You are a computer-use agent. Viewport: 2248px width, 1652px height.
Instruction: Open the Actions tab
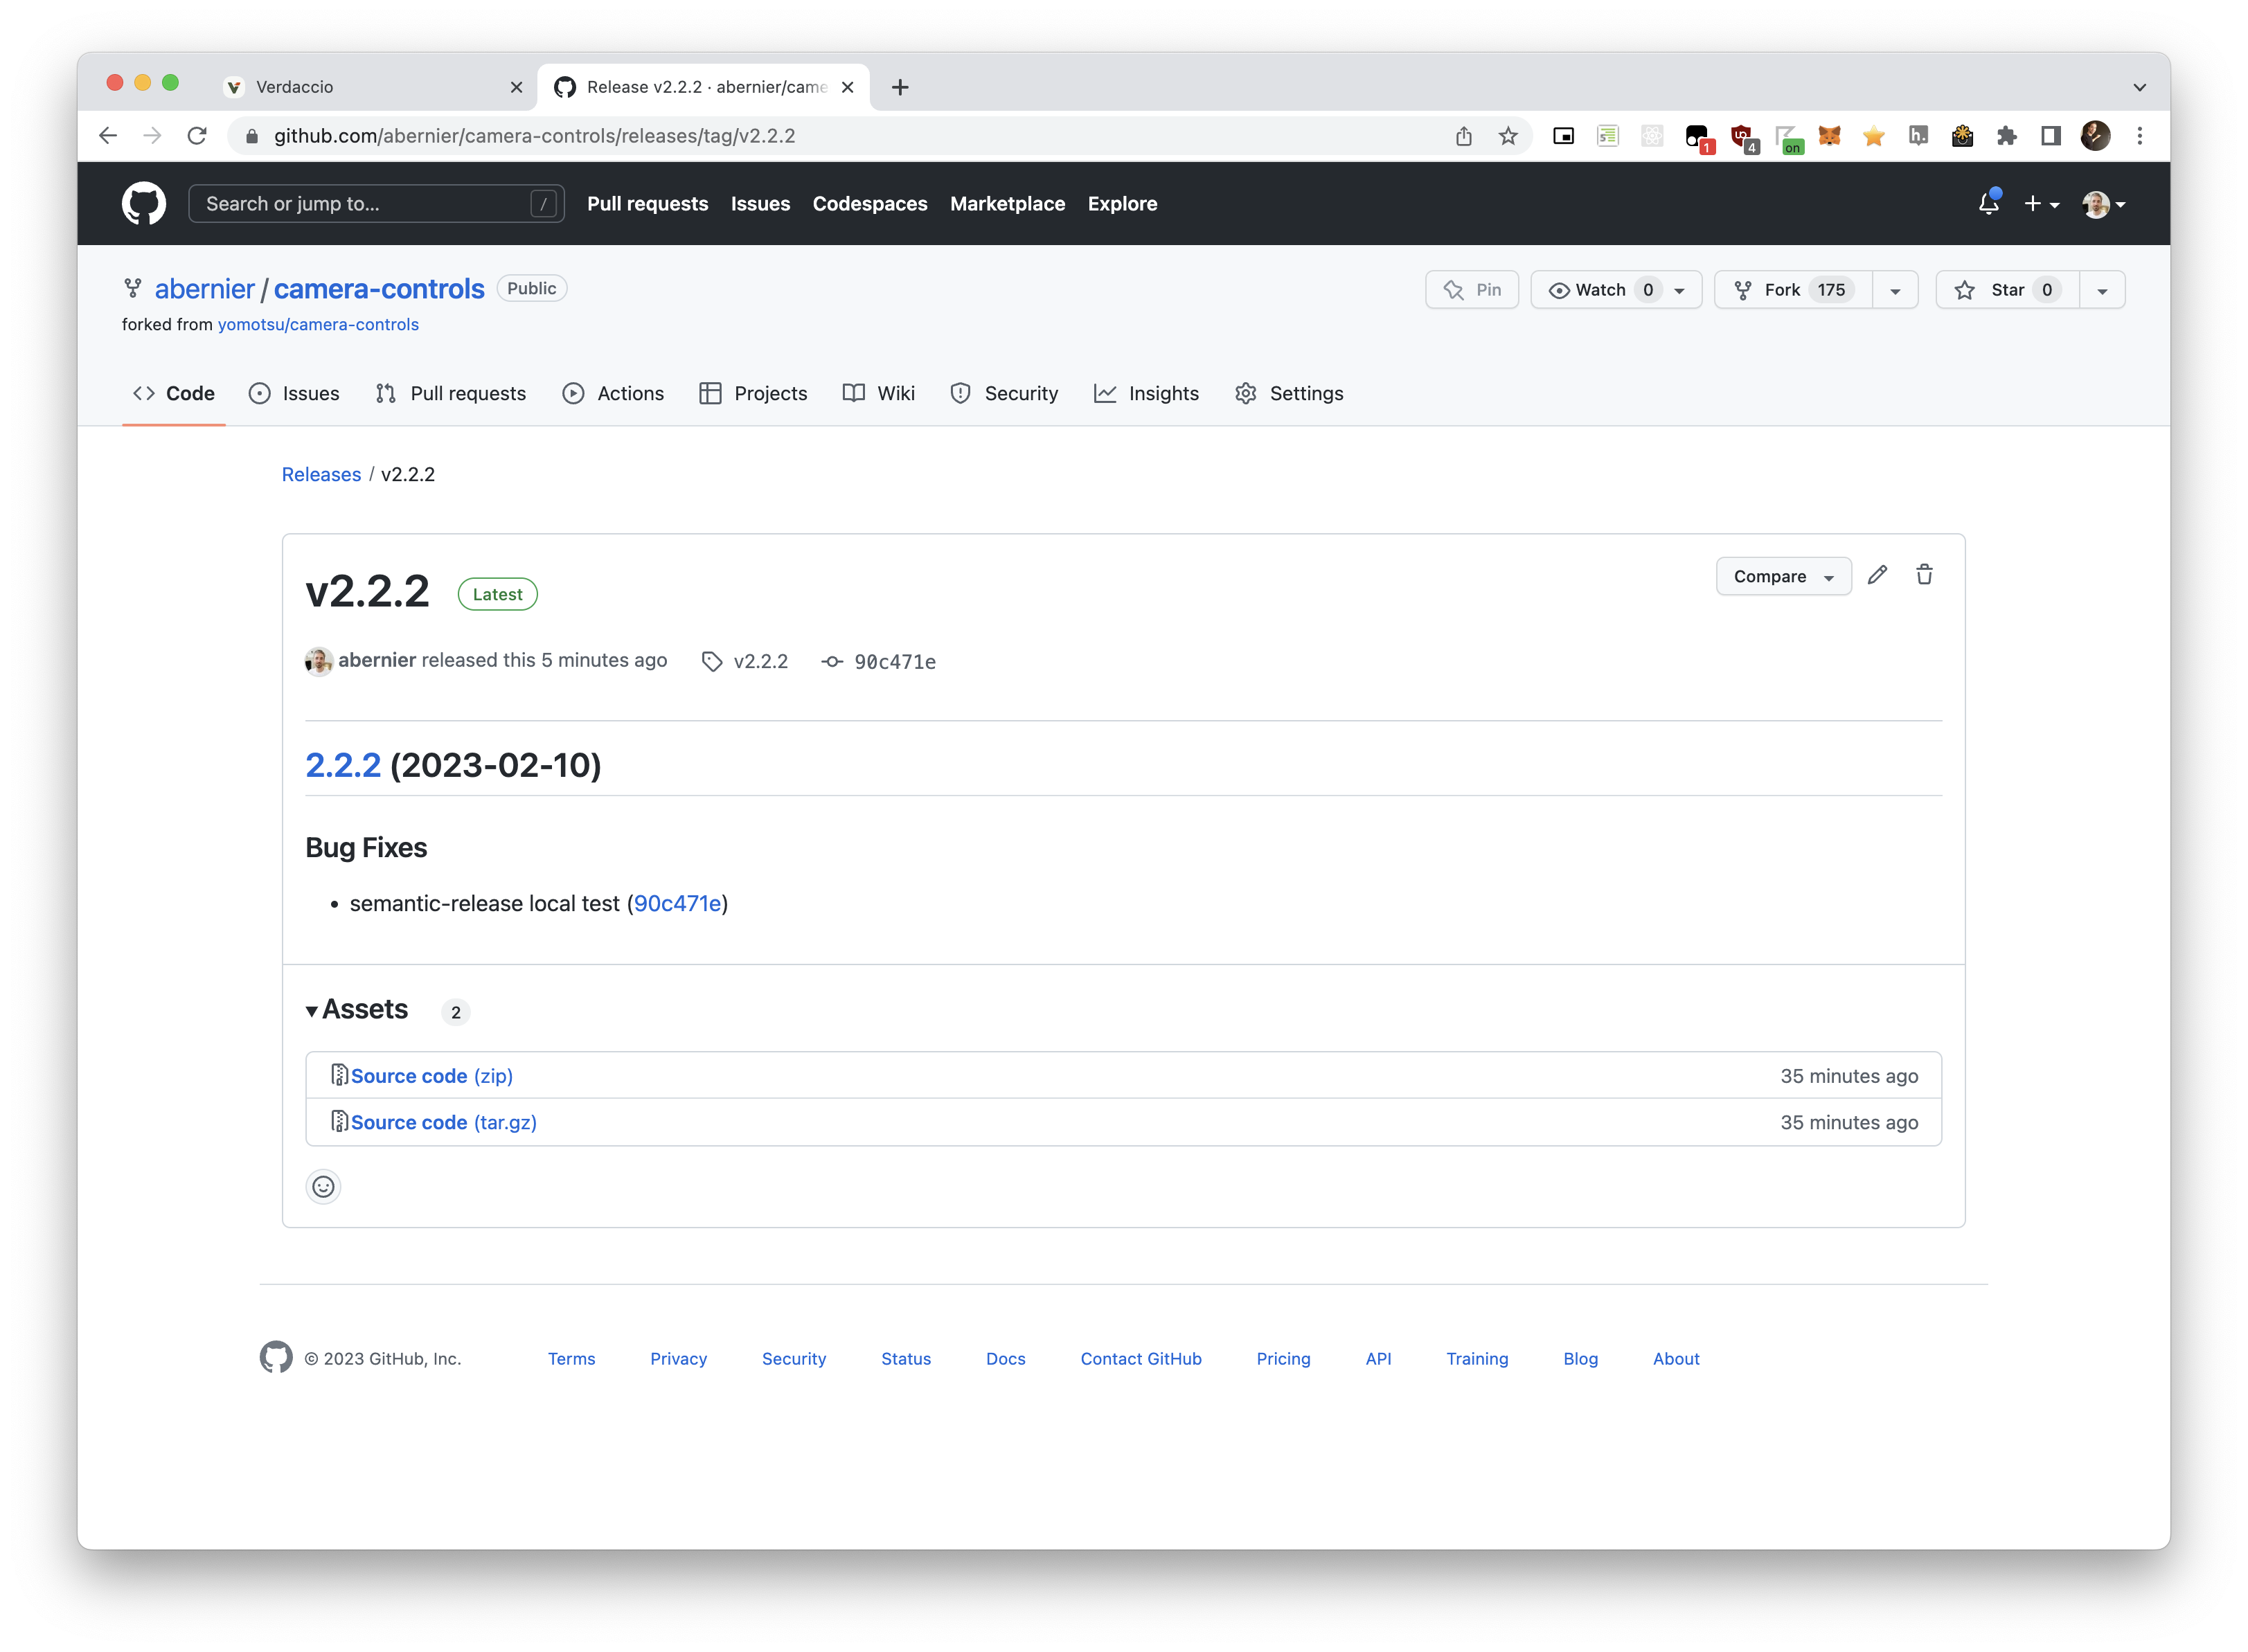click(x=613, y=393)
